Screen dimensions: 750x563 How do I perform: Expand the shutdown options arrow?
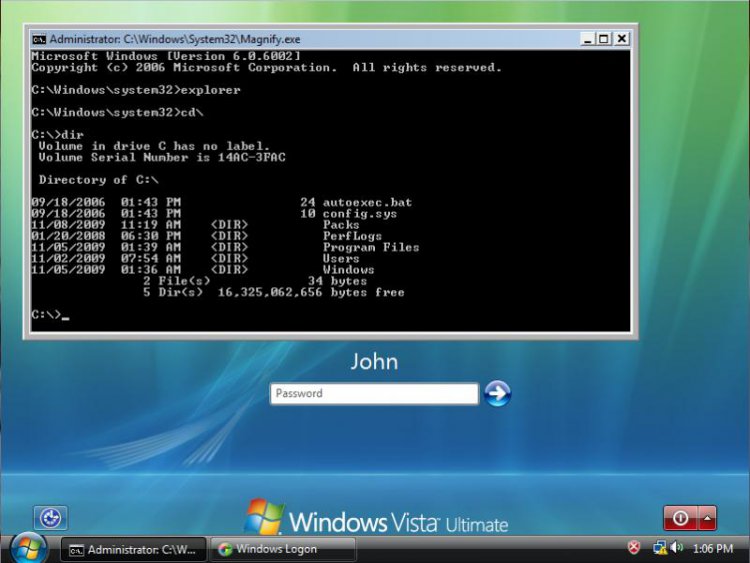(707, 518)
